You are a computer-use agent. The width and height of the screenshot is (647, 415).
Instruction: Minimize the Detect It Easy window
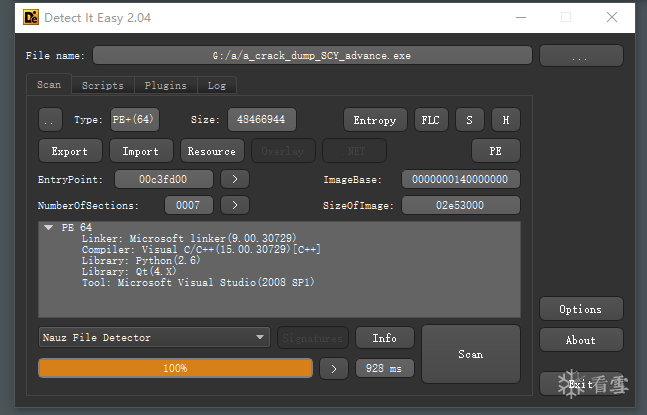[x=521, y=17]
